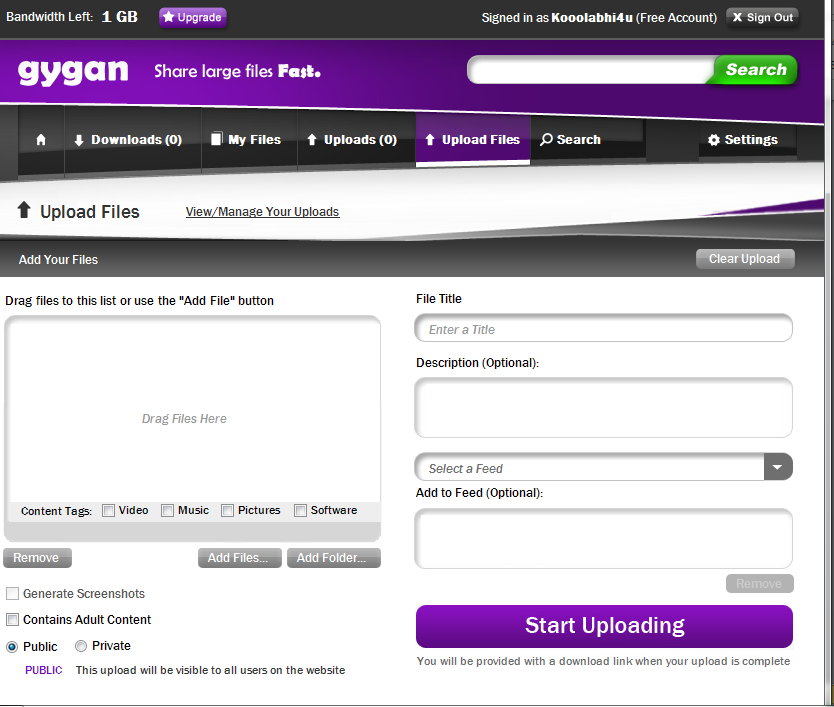Open the home icon tab
The height and width of the screenshot is (707, 834).
click(41, 140)
